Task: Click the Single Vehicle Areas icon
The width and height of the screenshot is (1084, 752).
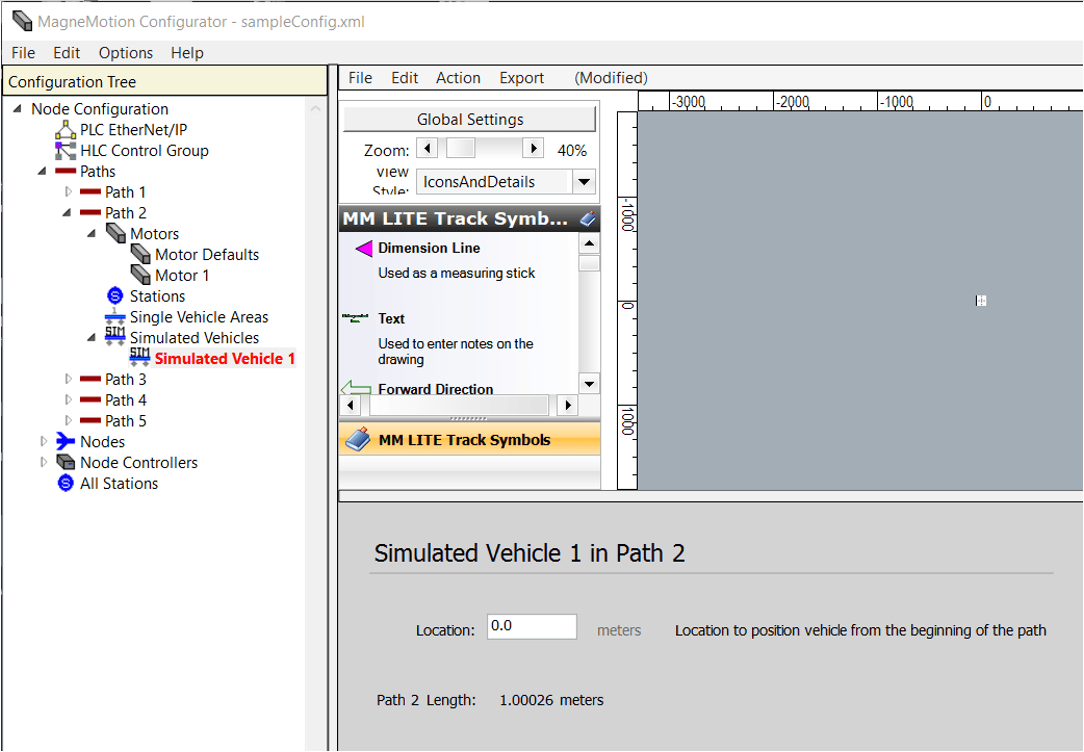Action: [115, 317]
